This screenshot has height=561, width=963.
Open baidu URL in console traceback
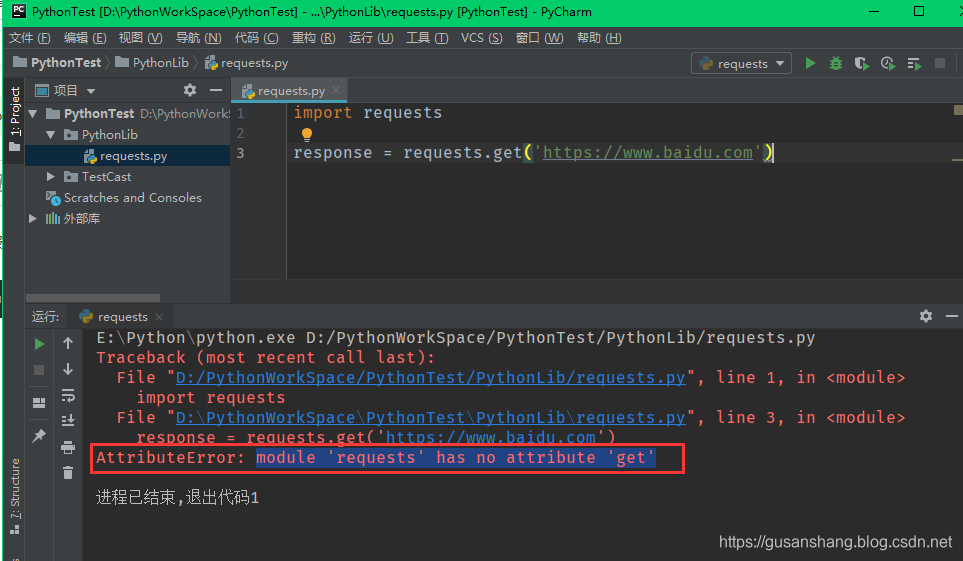(491, 437)
